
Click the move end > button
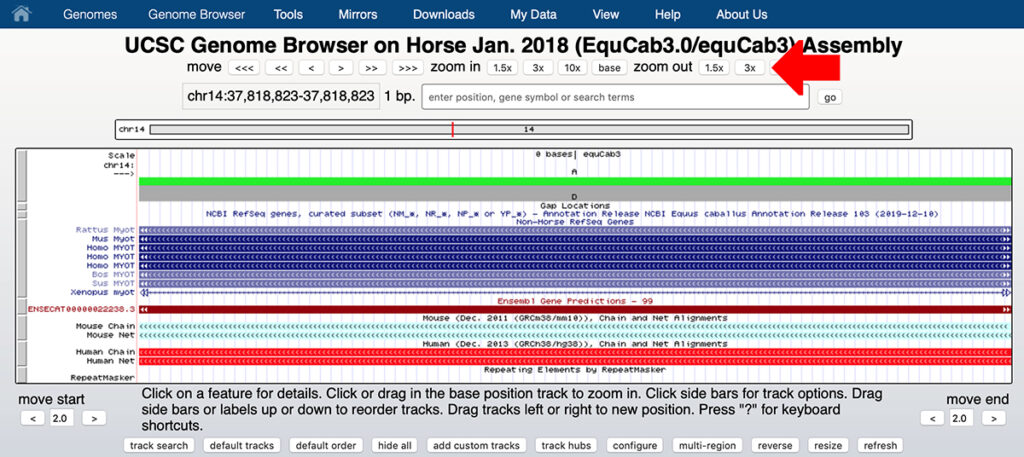tap(993, 418)
